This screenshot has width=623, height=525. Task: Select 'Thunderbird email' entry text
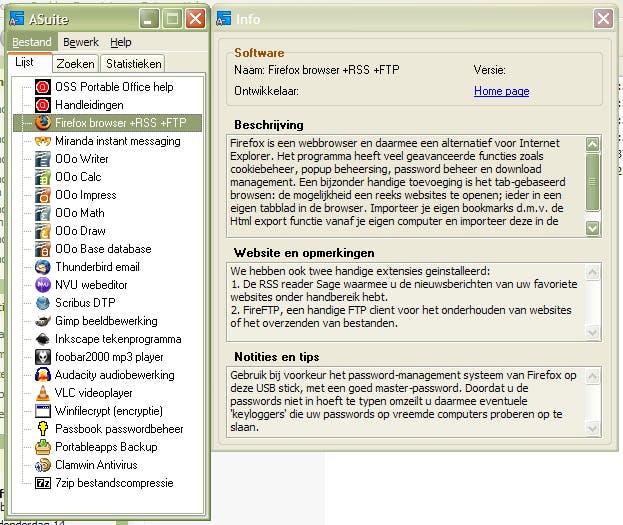pyautogui.click(x=97, y=267)
